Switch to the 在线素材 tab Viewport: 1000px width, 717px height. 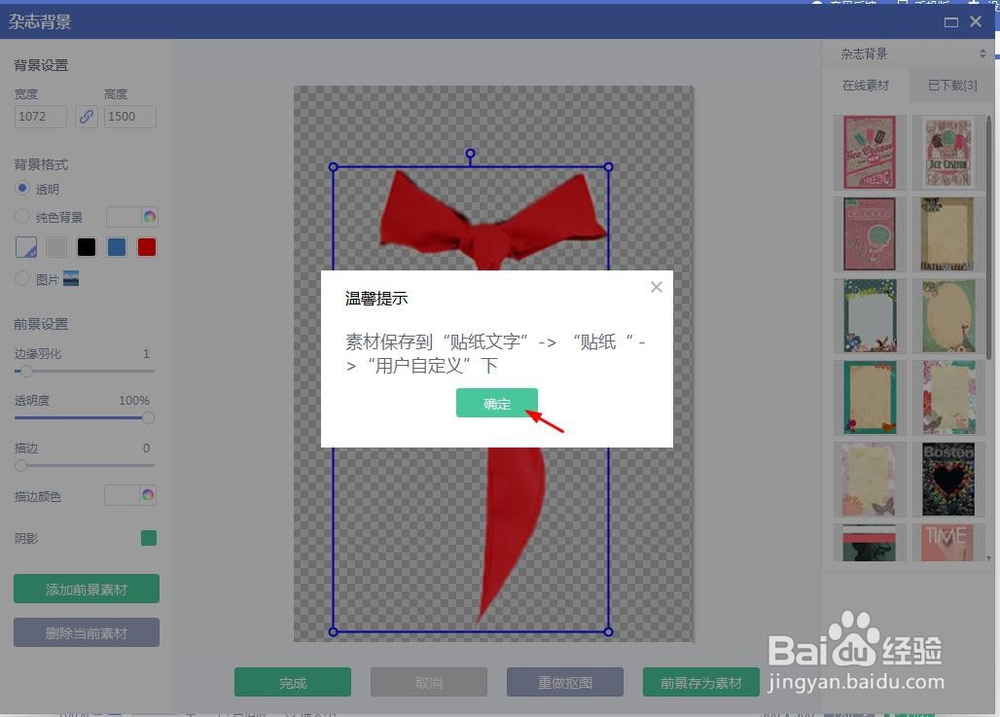tap(865, 85)
